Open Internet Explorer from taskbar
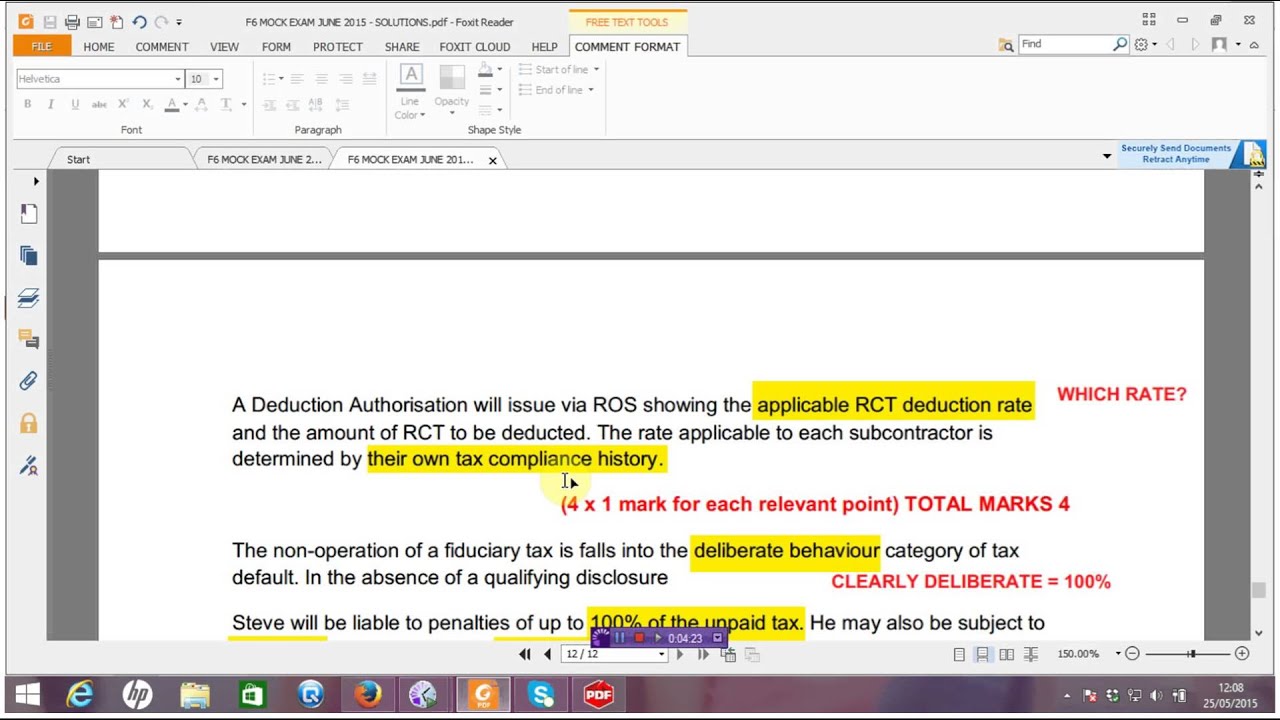 (80, 695)
